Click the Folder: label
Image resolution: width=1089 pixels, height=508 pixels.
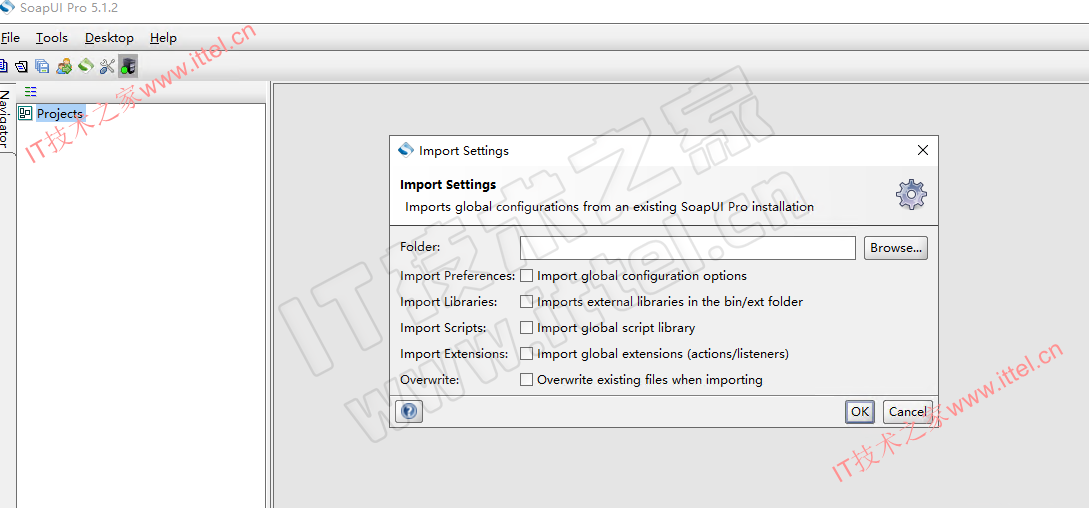click(420, 247)
